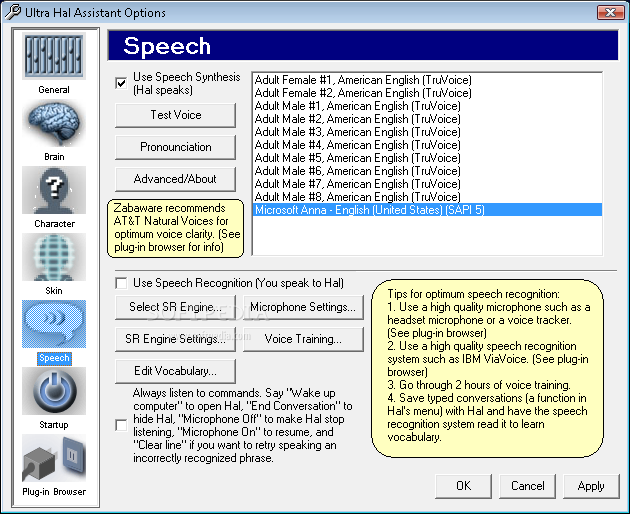Open the Plug-in Browser plug icon
This screenshot has width=630, height=514.
point(54,458)
